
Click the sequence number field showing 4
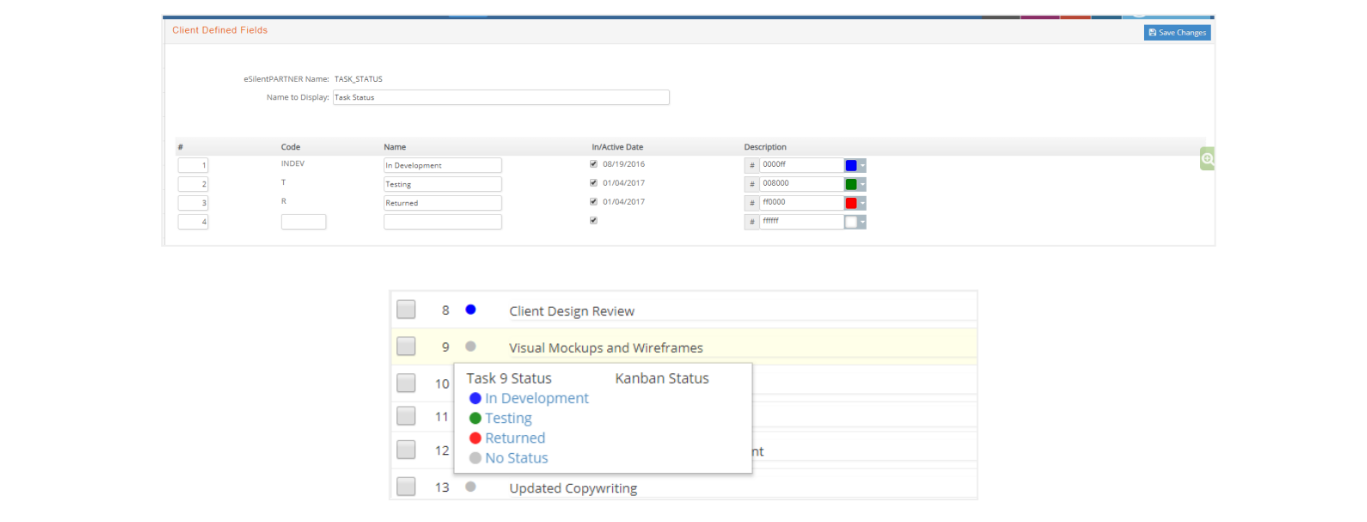[193, 222]
